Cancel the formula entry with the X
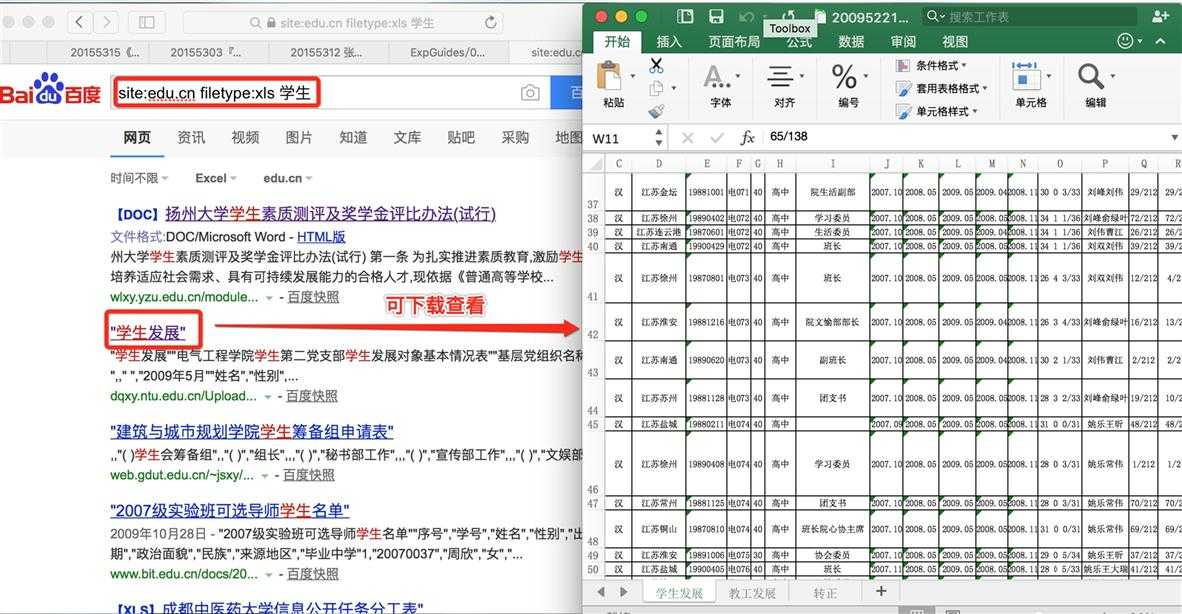 (687, 137)
